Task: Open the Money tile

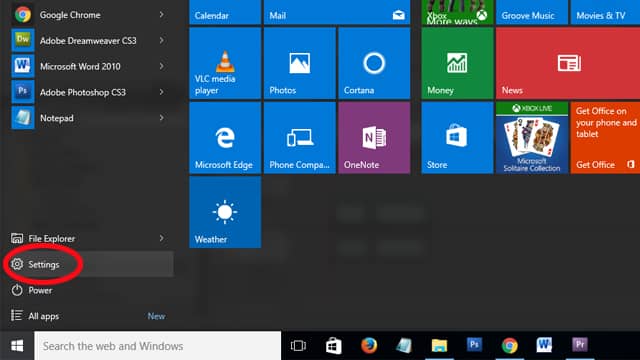Action: pyautogui.click(x=457, y=63)
